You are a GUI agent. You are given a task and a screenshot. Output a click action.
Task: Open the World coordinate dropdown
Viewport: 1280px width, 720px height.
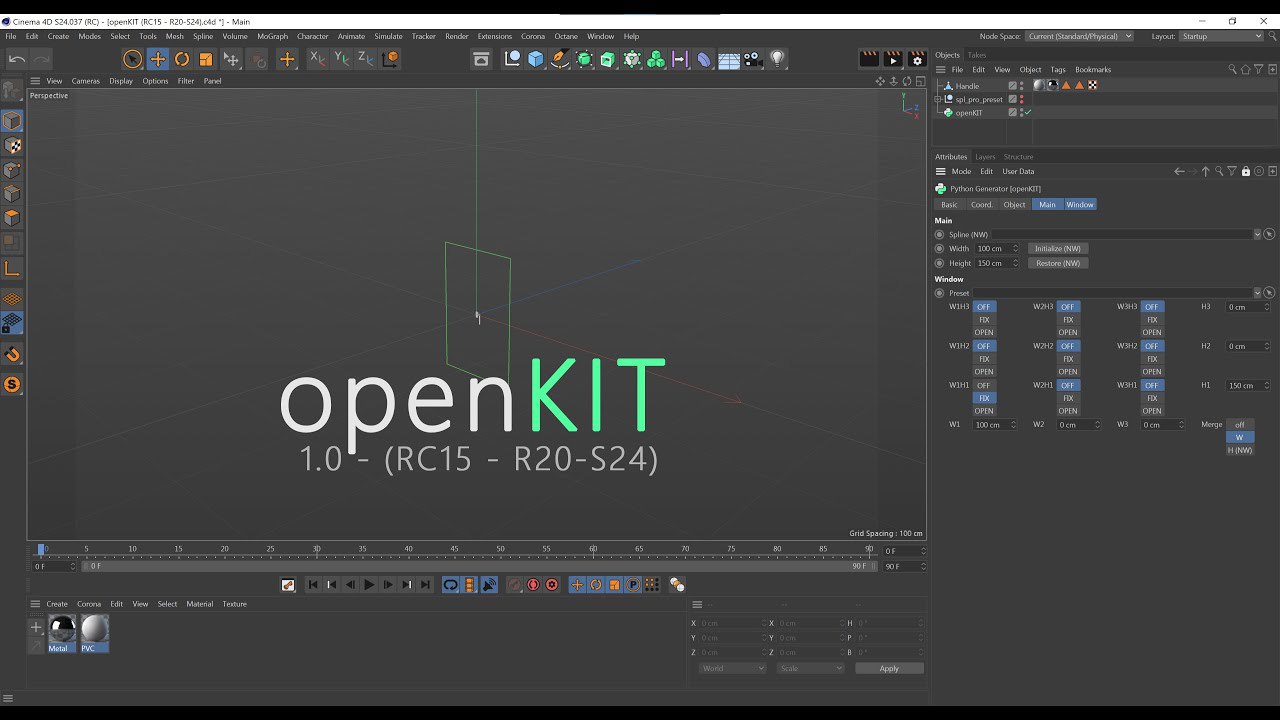pyautogui.click(x=733, y=668)
